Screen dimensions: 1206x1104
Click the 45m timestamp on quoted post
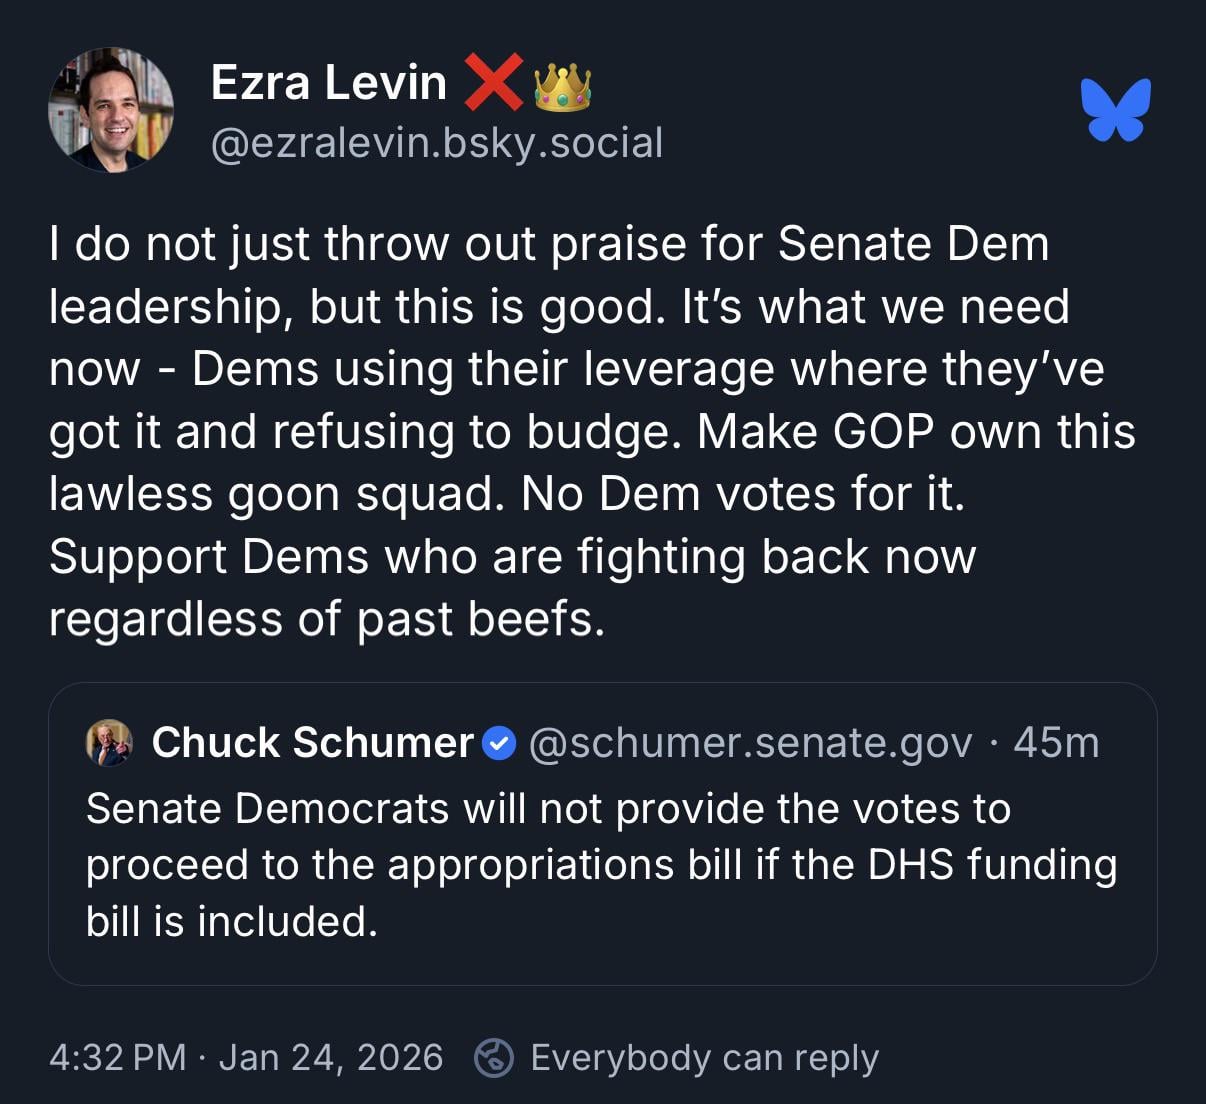(1056, 743)
